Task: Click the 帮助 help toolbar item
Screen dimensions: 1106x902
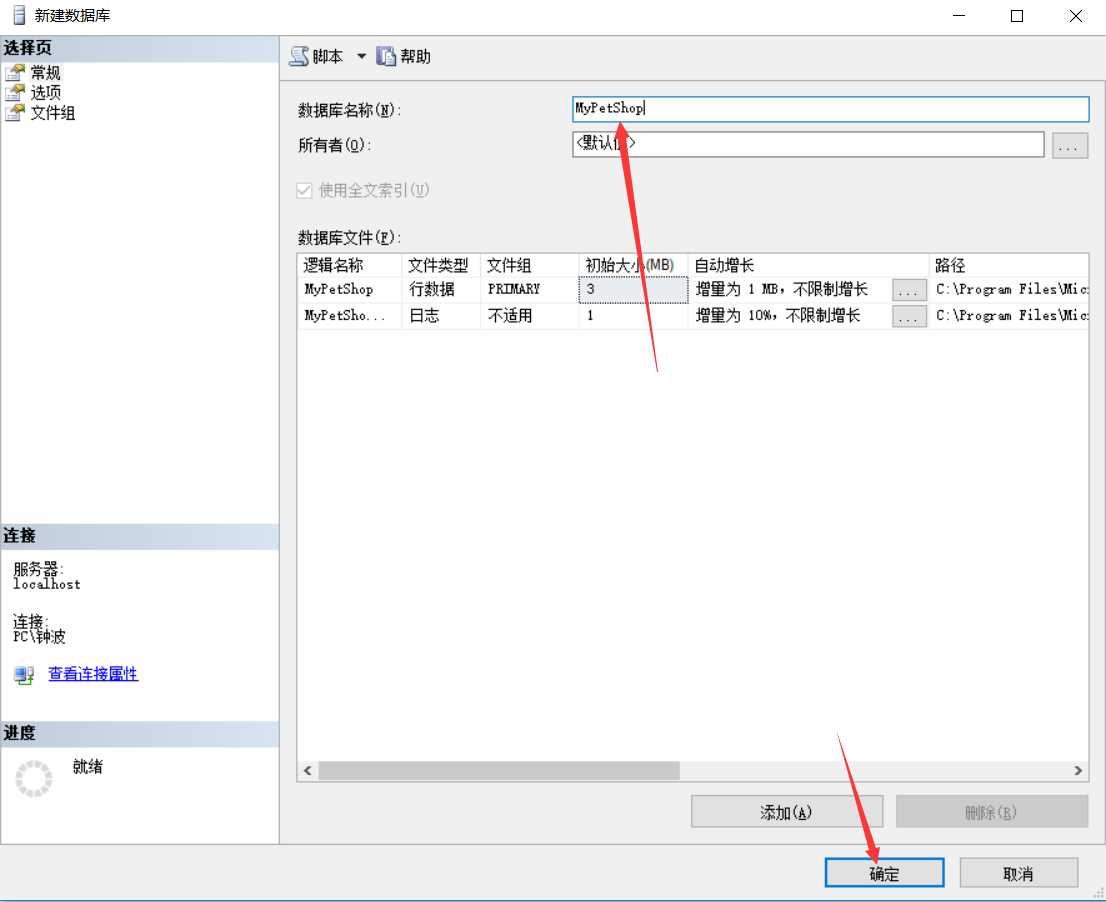Action: (x=403, y=56)
